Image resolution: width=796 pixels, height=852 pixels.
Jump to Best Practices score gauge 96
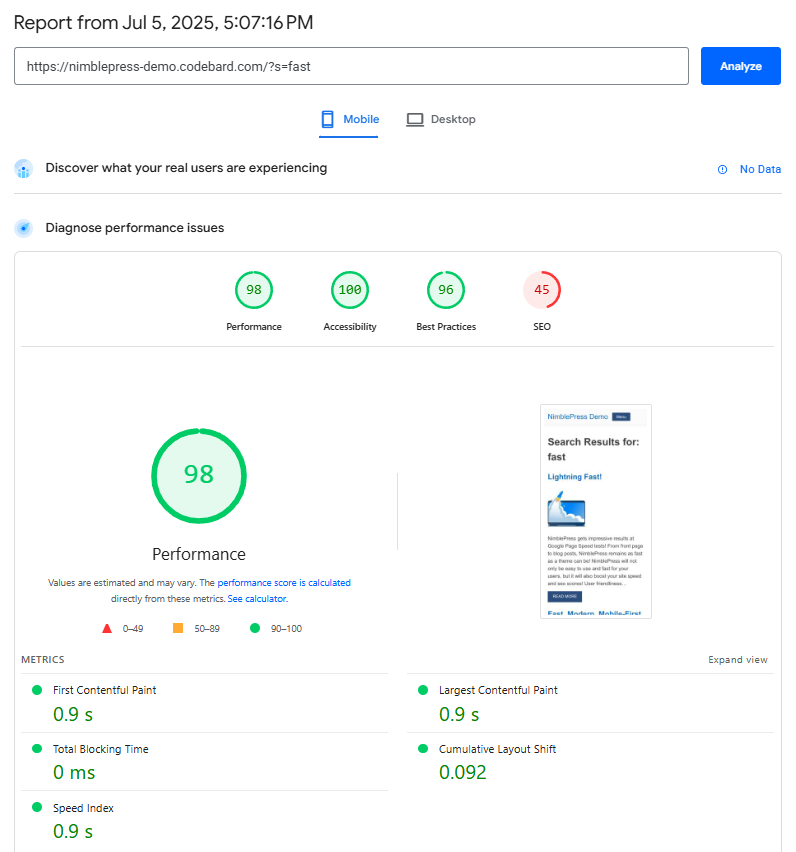pos(446,290)
